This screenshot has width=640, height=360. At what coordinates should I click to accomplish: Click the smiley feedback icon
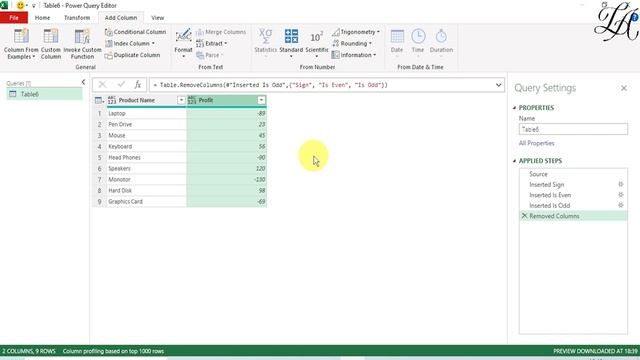[x=20, y=6]
